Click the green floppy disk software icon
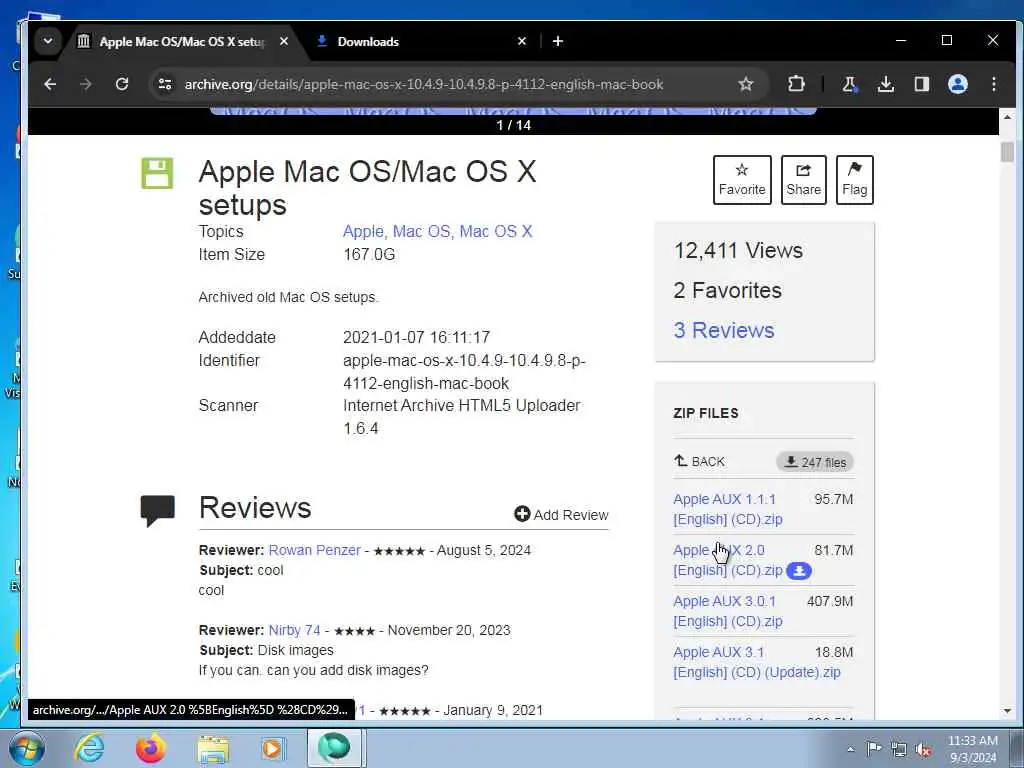1024x768 pixels. (157, 173)
